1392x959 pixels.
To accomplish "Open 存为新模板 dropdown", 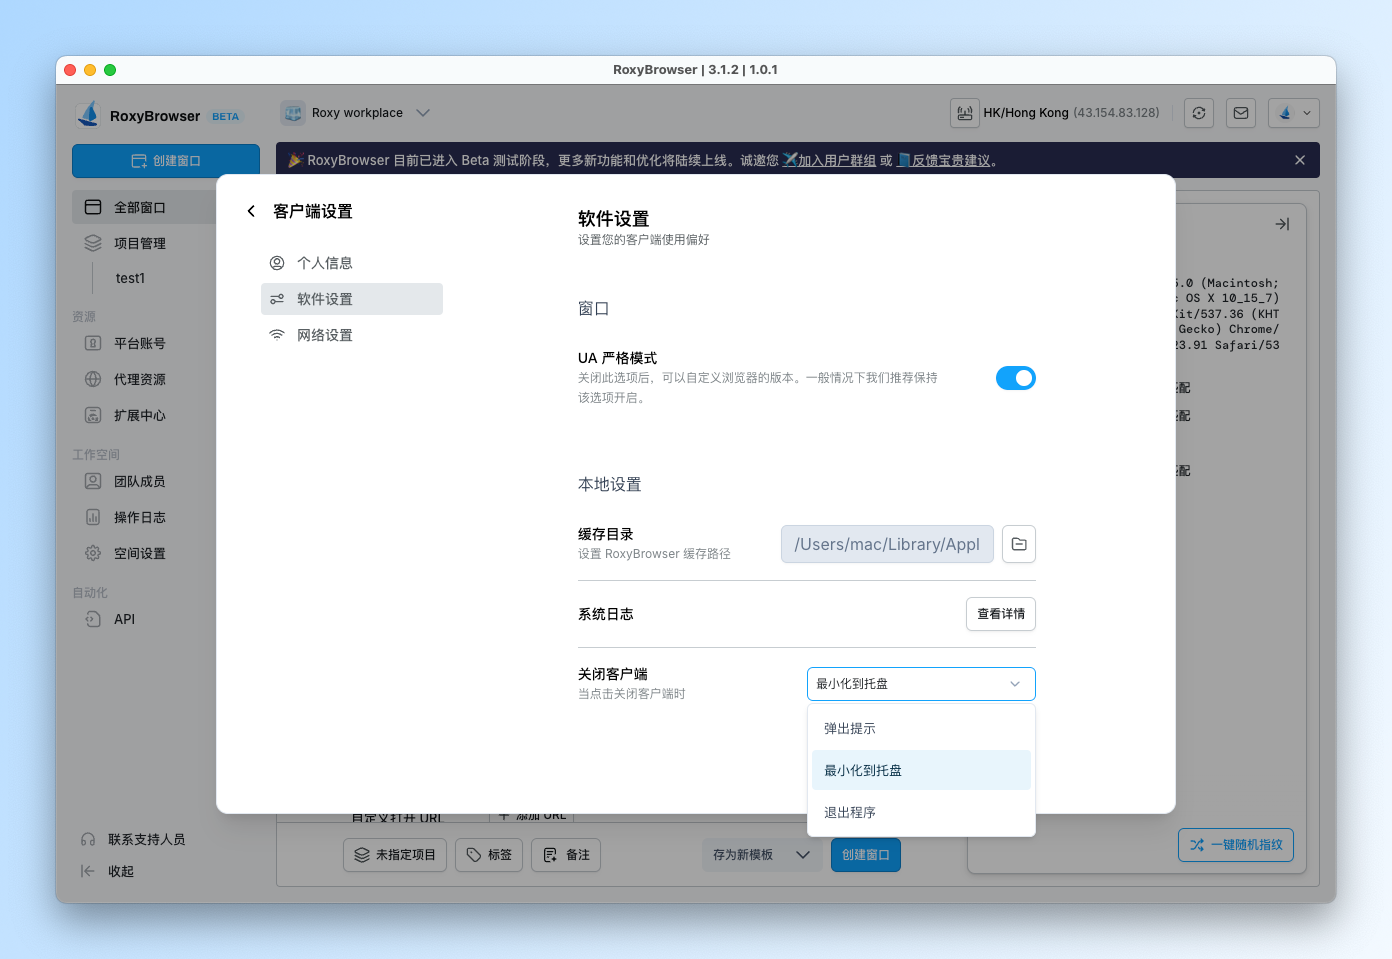I will pyautogui.click(x=761, y=855).
